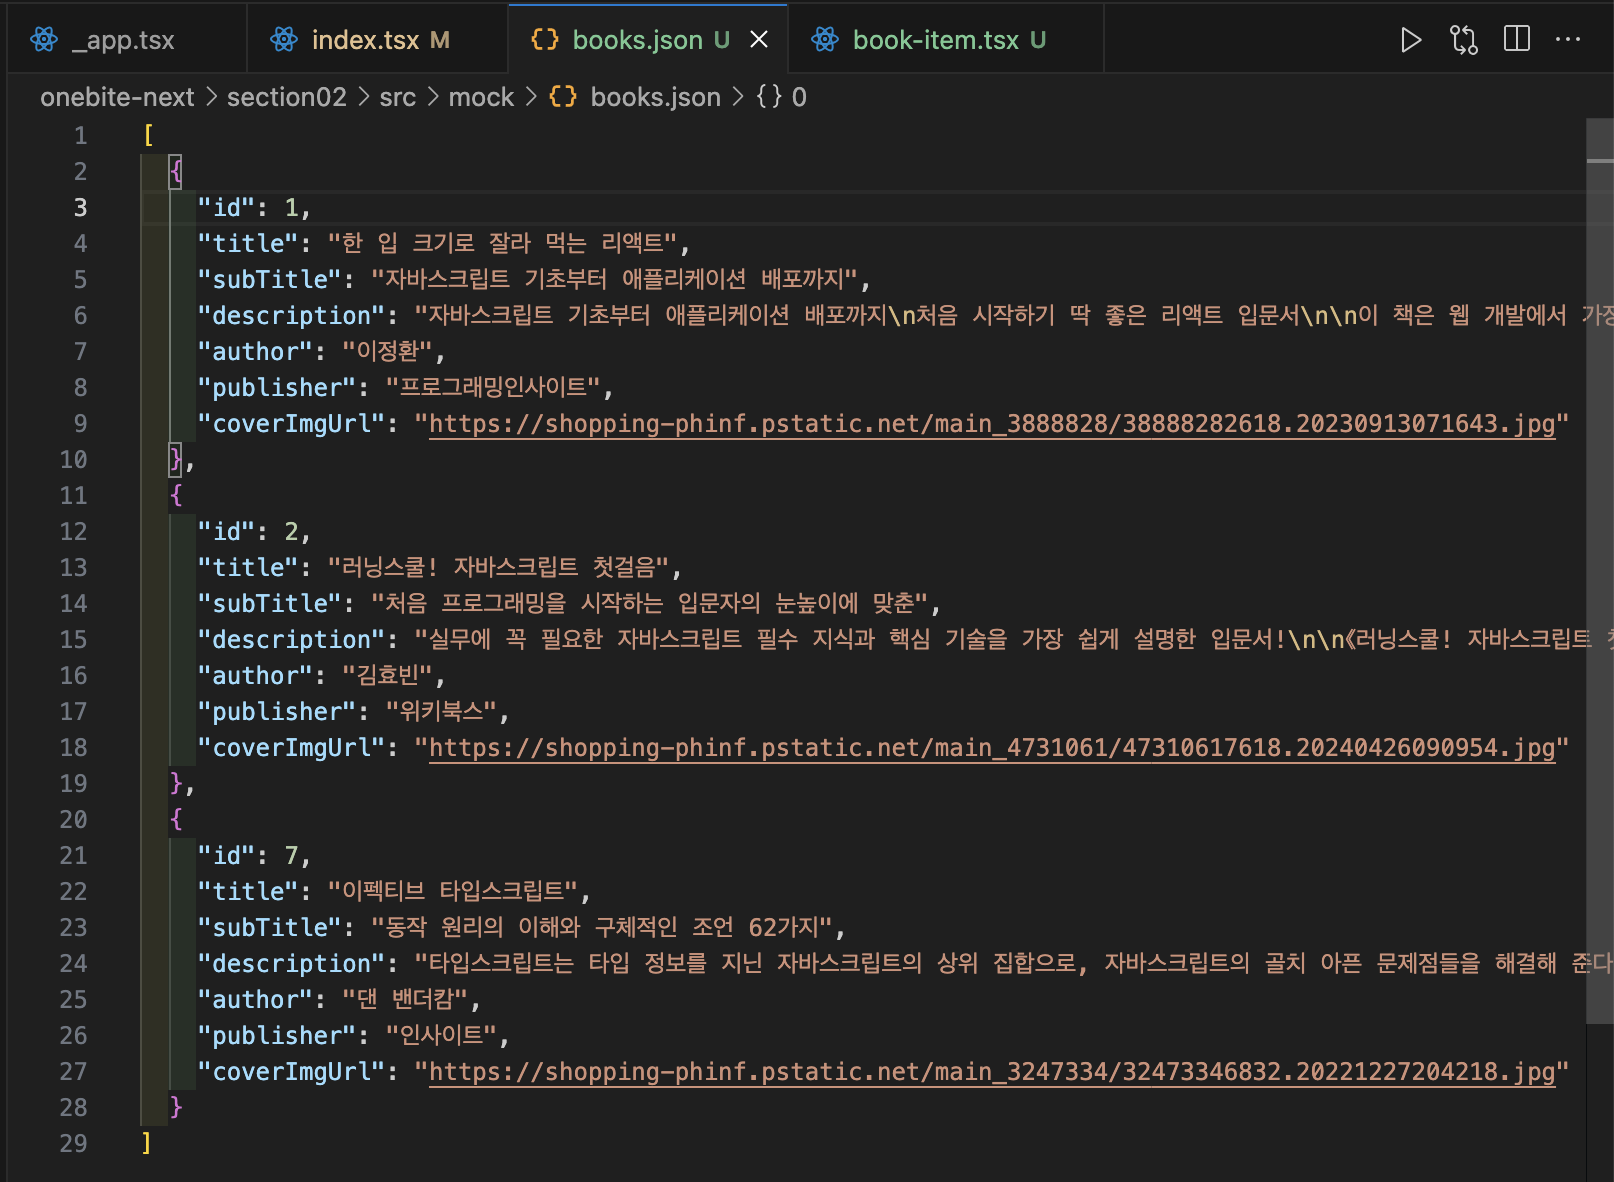The height and width of the screenshot is (1182, 1614).
Task: Close the books.json tab
Action: pos(759,40)
